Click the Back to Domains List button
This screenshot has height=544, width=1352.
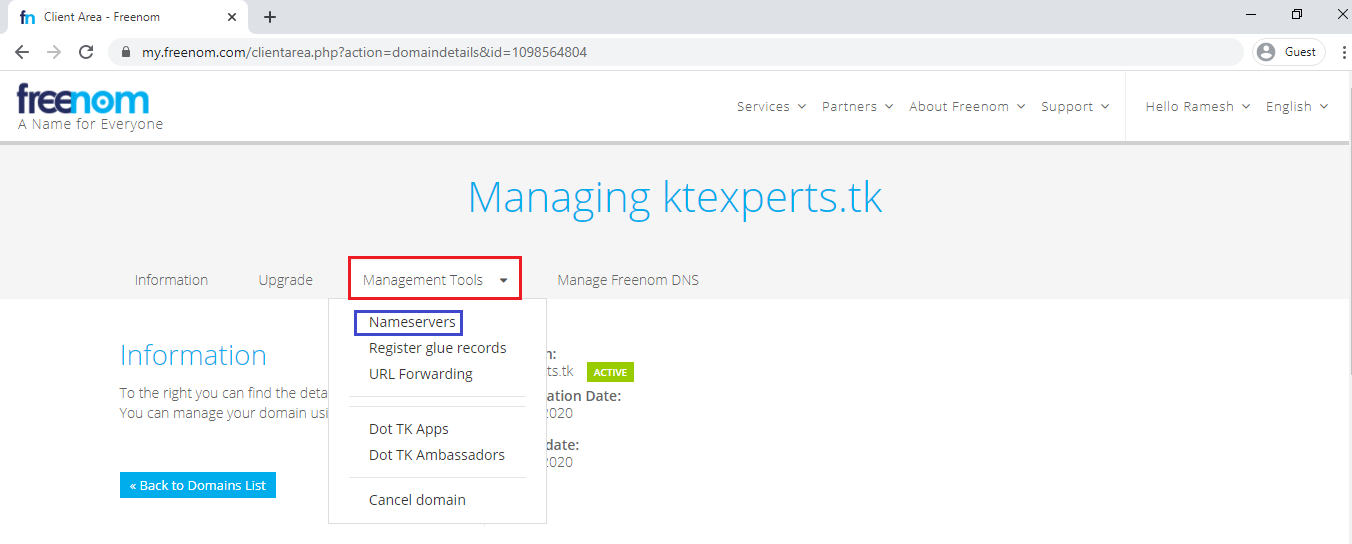pyautogui.click(x=198, y=485)
